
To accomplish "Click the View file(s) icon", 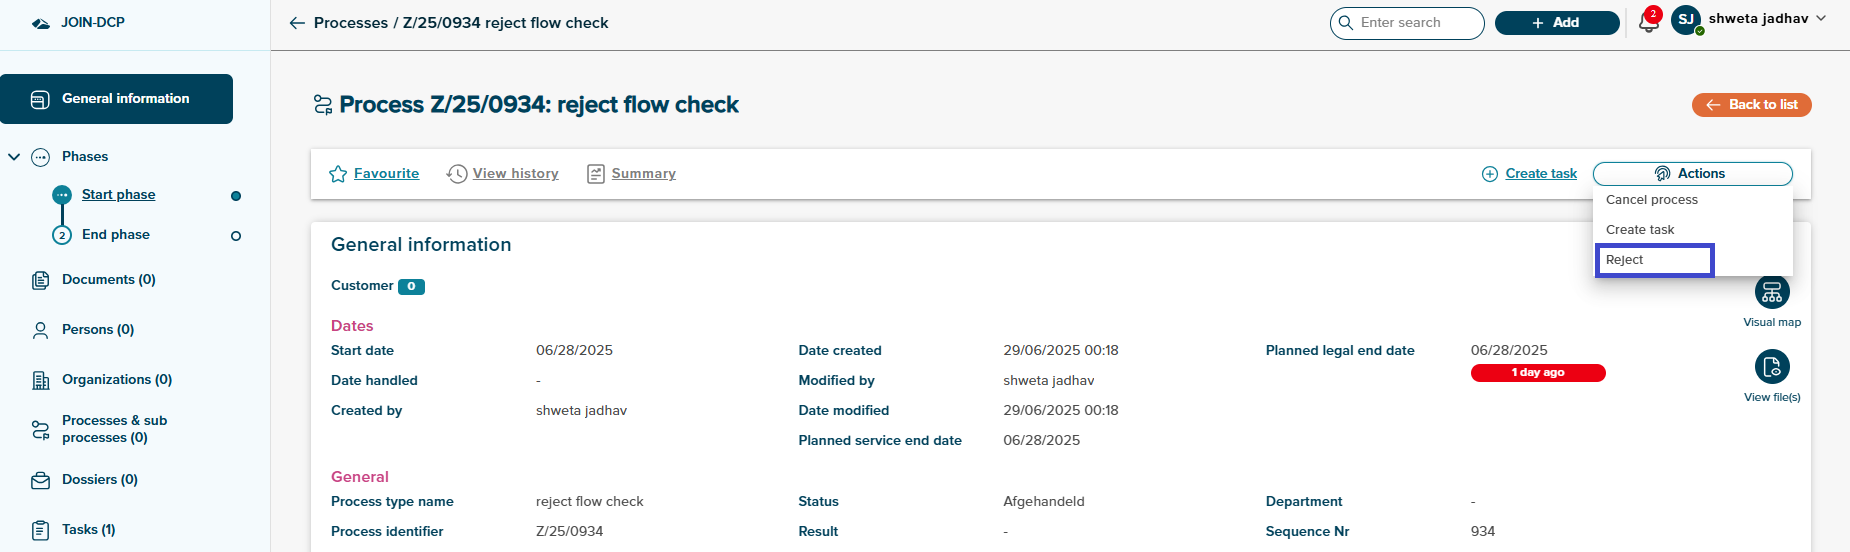I will coord(1771,367).
